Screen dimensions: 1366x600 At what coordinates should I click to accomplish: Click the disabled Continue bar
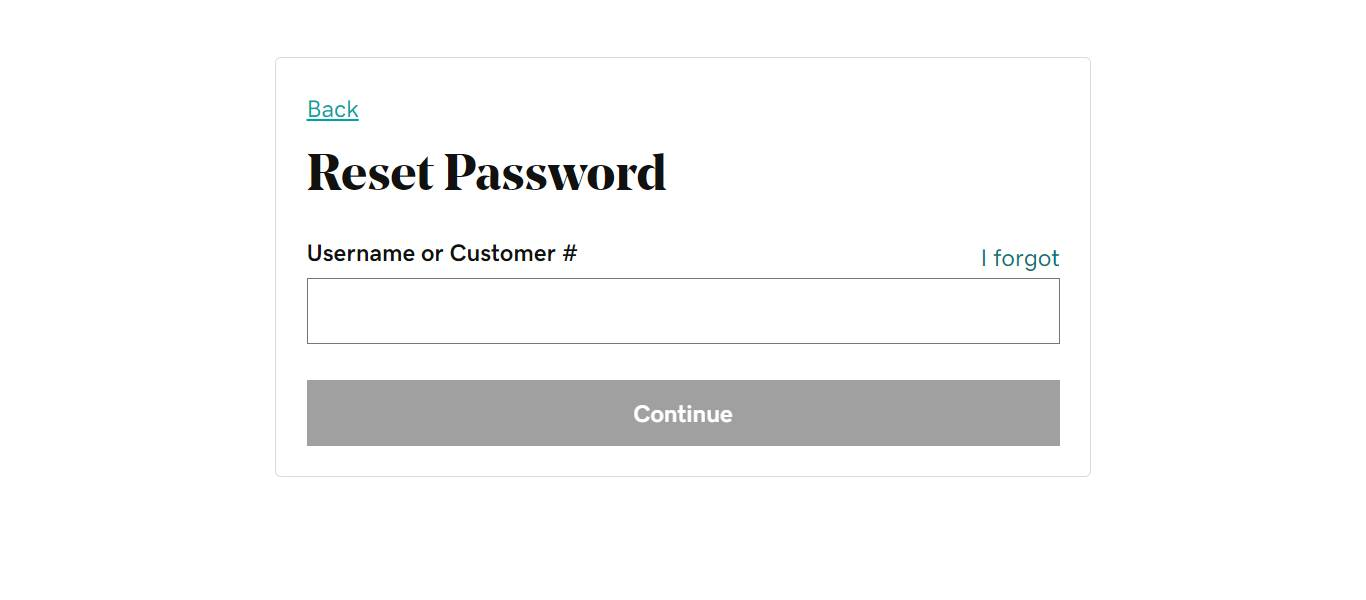click(683, 413)
